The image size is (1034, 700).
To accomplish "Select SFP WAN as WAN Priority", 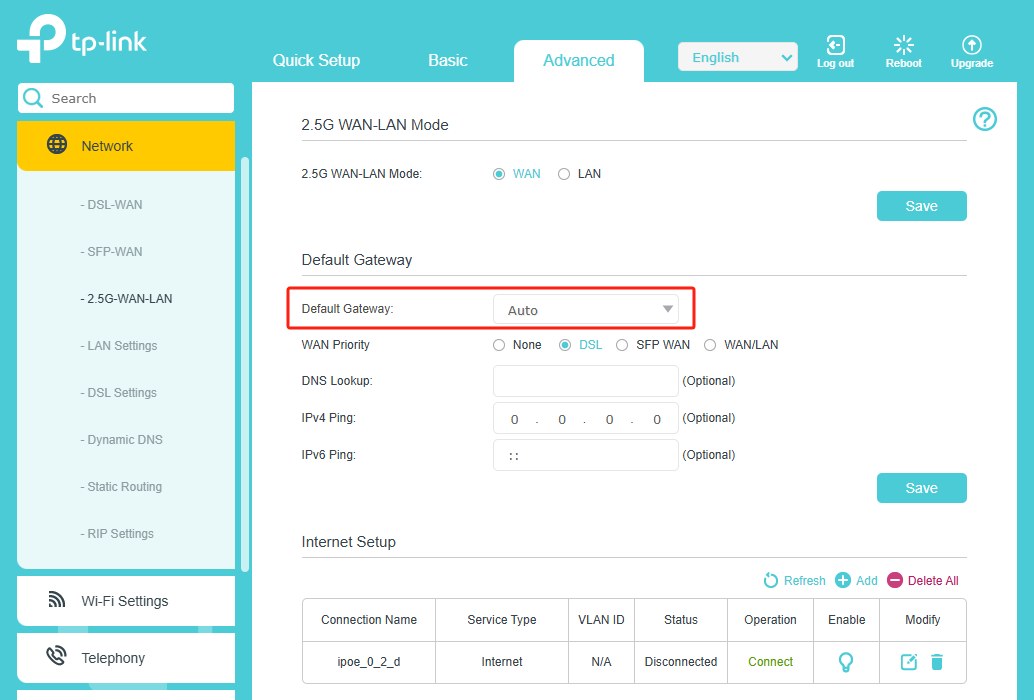I will (622, 345).
